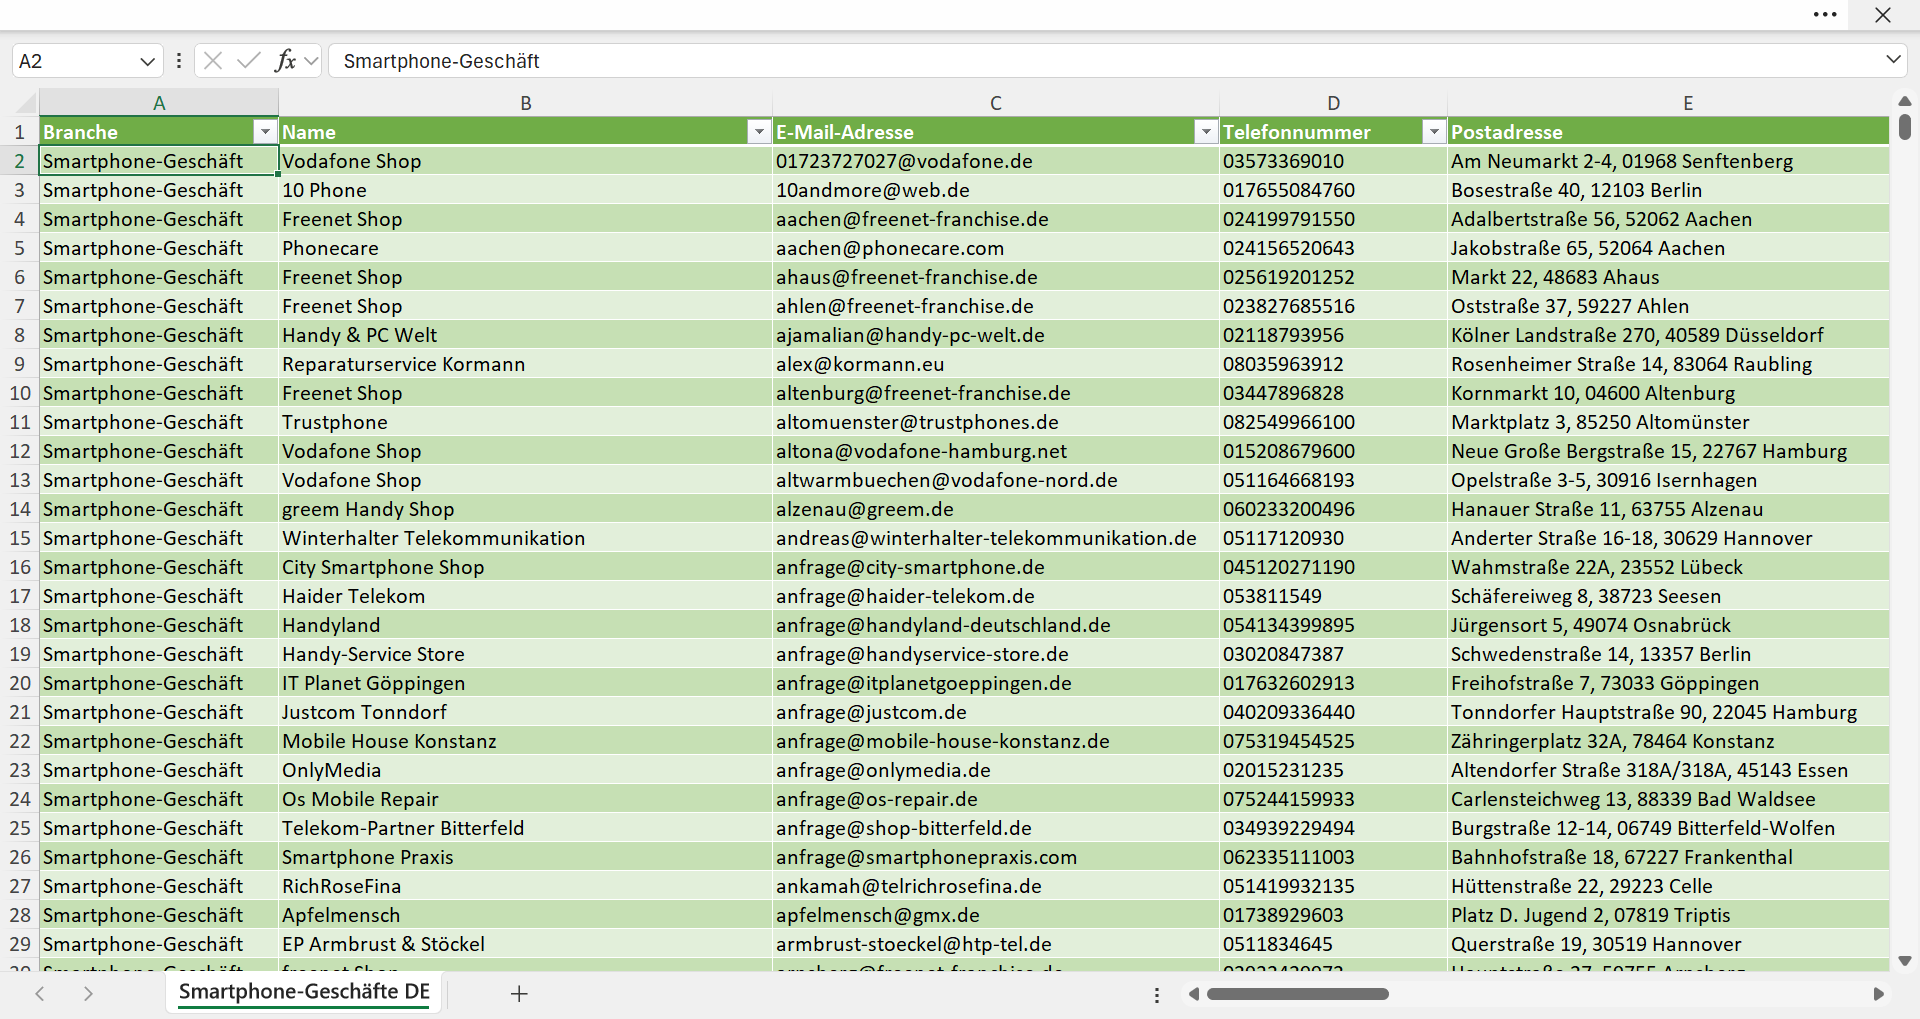The width and height of the screenshot is (1920, 1019).
Task: Expand the formula bar
Action: pyautogui.click(x=1893, y=60)
